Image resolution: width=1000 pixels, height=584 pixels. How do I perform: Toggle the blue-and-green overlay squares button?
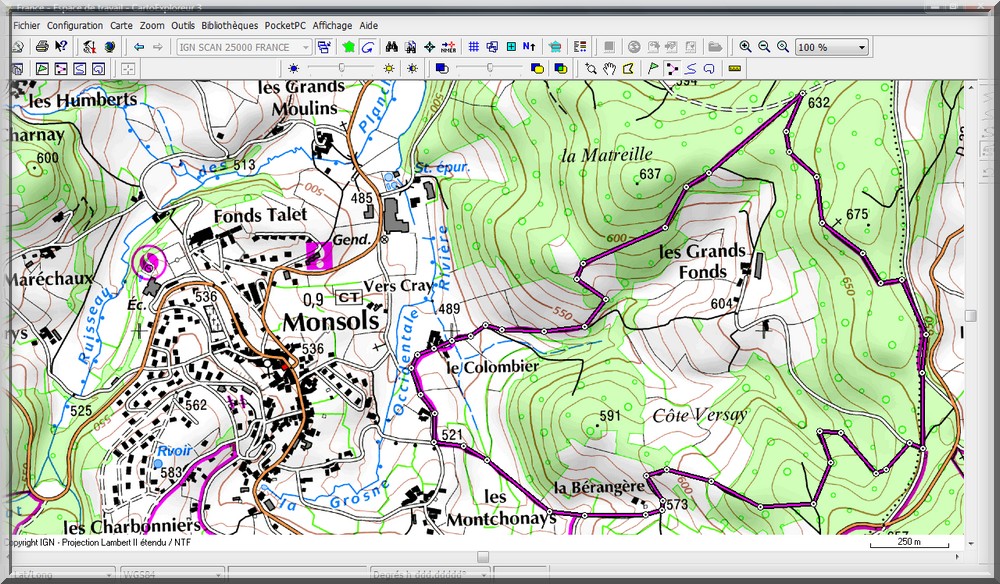[x=561, y=68]
